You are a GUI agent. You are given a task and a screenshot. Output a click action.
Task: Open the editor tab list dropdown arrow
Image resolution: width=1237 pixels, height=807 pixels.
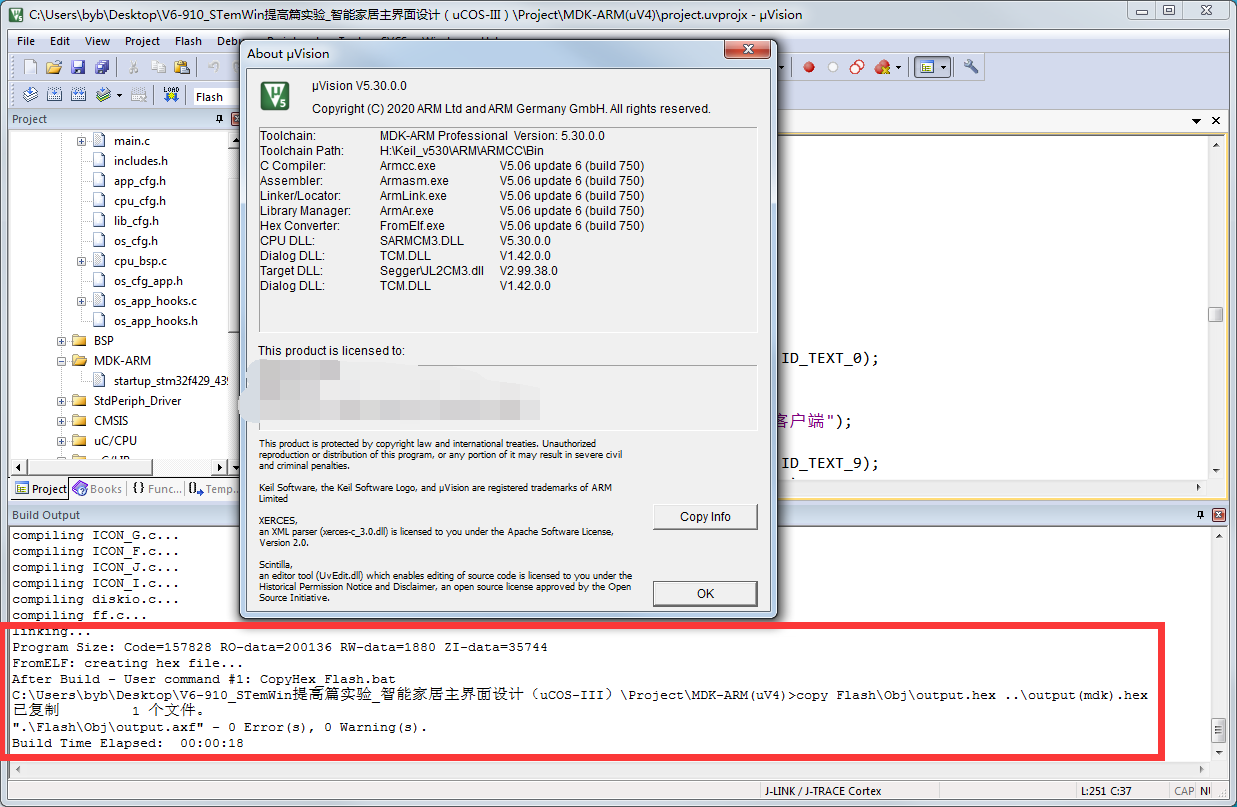click(1196, 121)
